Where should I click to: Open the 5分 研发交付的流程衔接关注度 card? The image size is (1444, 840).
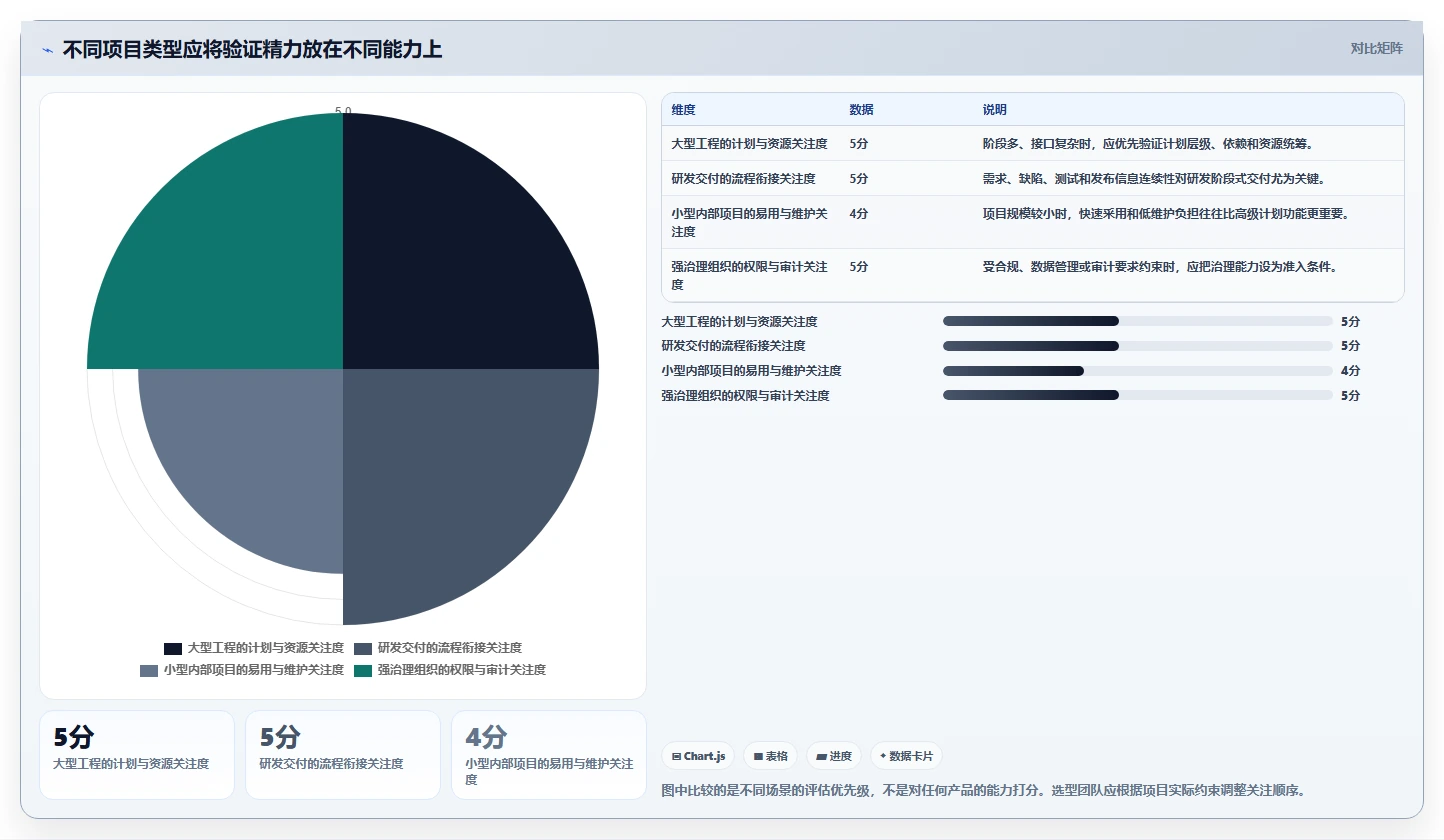coord(343,755)
